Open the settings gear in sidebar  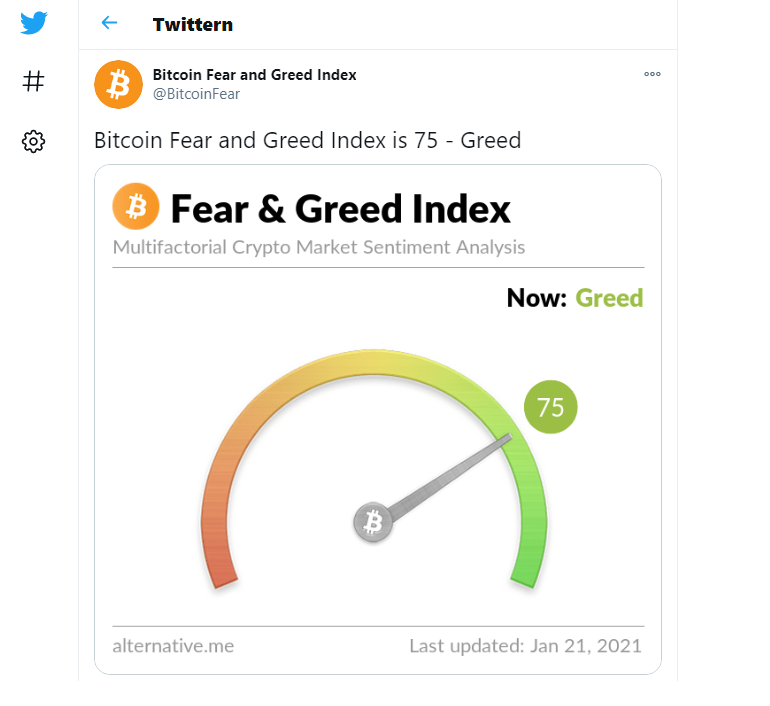[x=33, y=142]
